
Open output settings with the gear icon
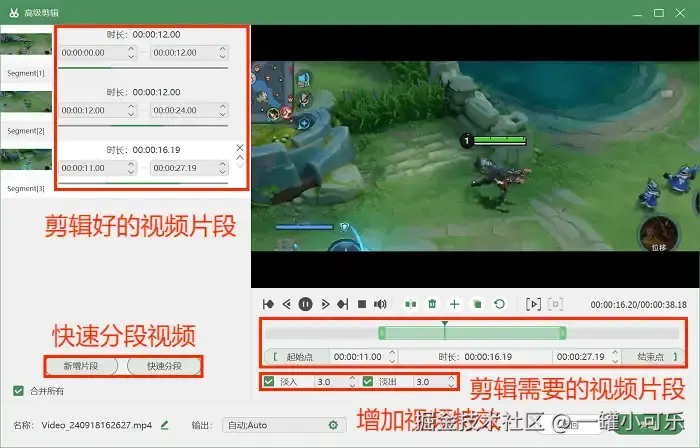333,425
